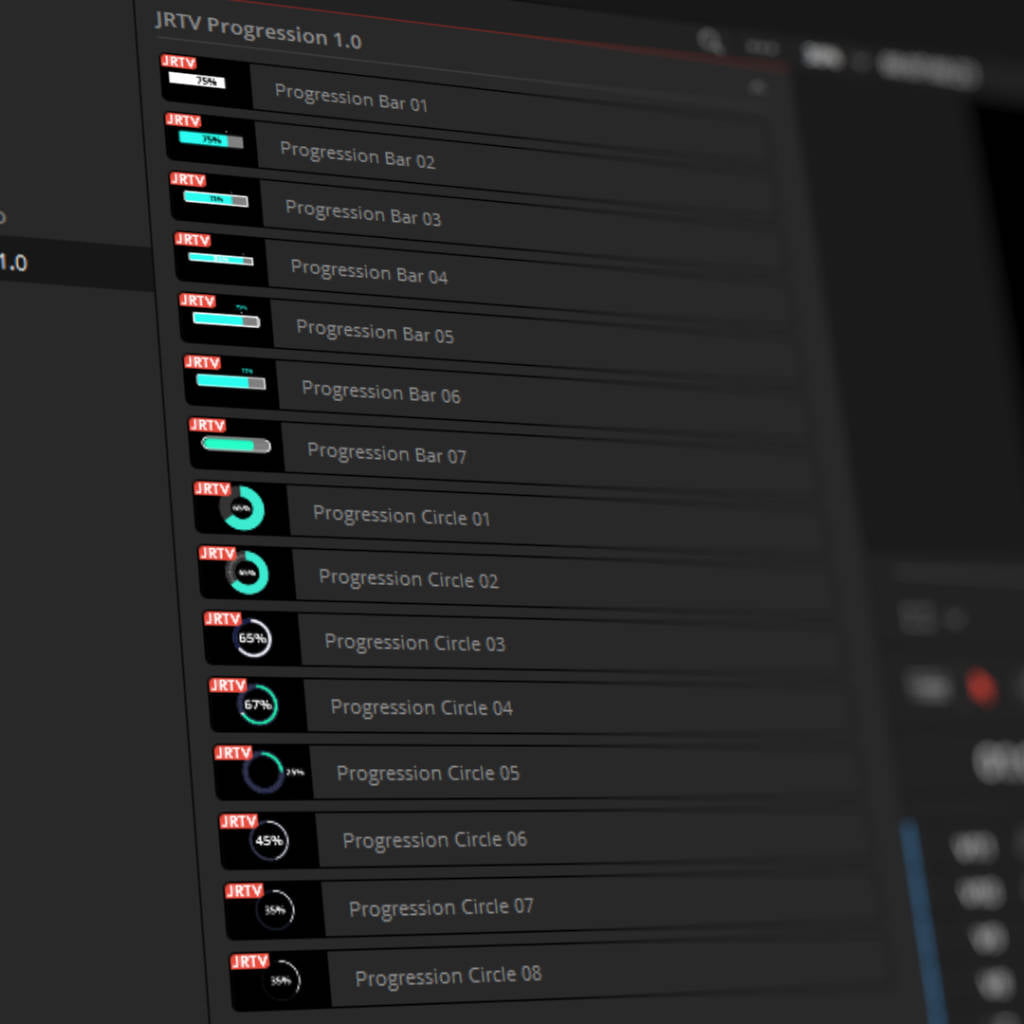Click the 'Progression Bar 05' label

pos(375,331)
